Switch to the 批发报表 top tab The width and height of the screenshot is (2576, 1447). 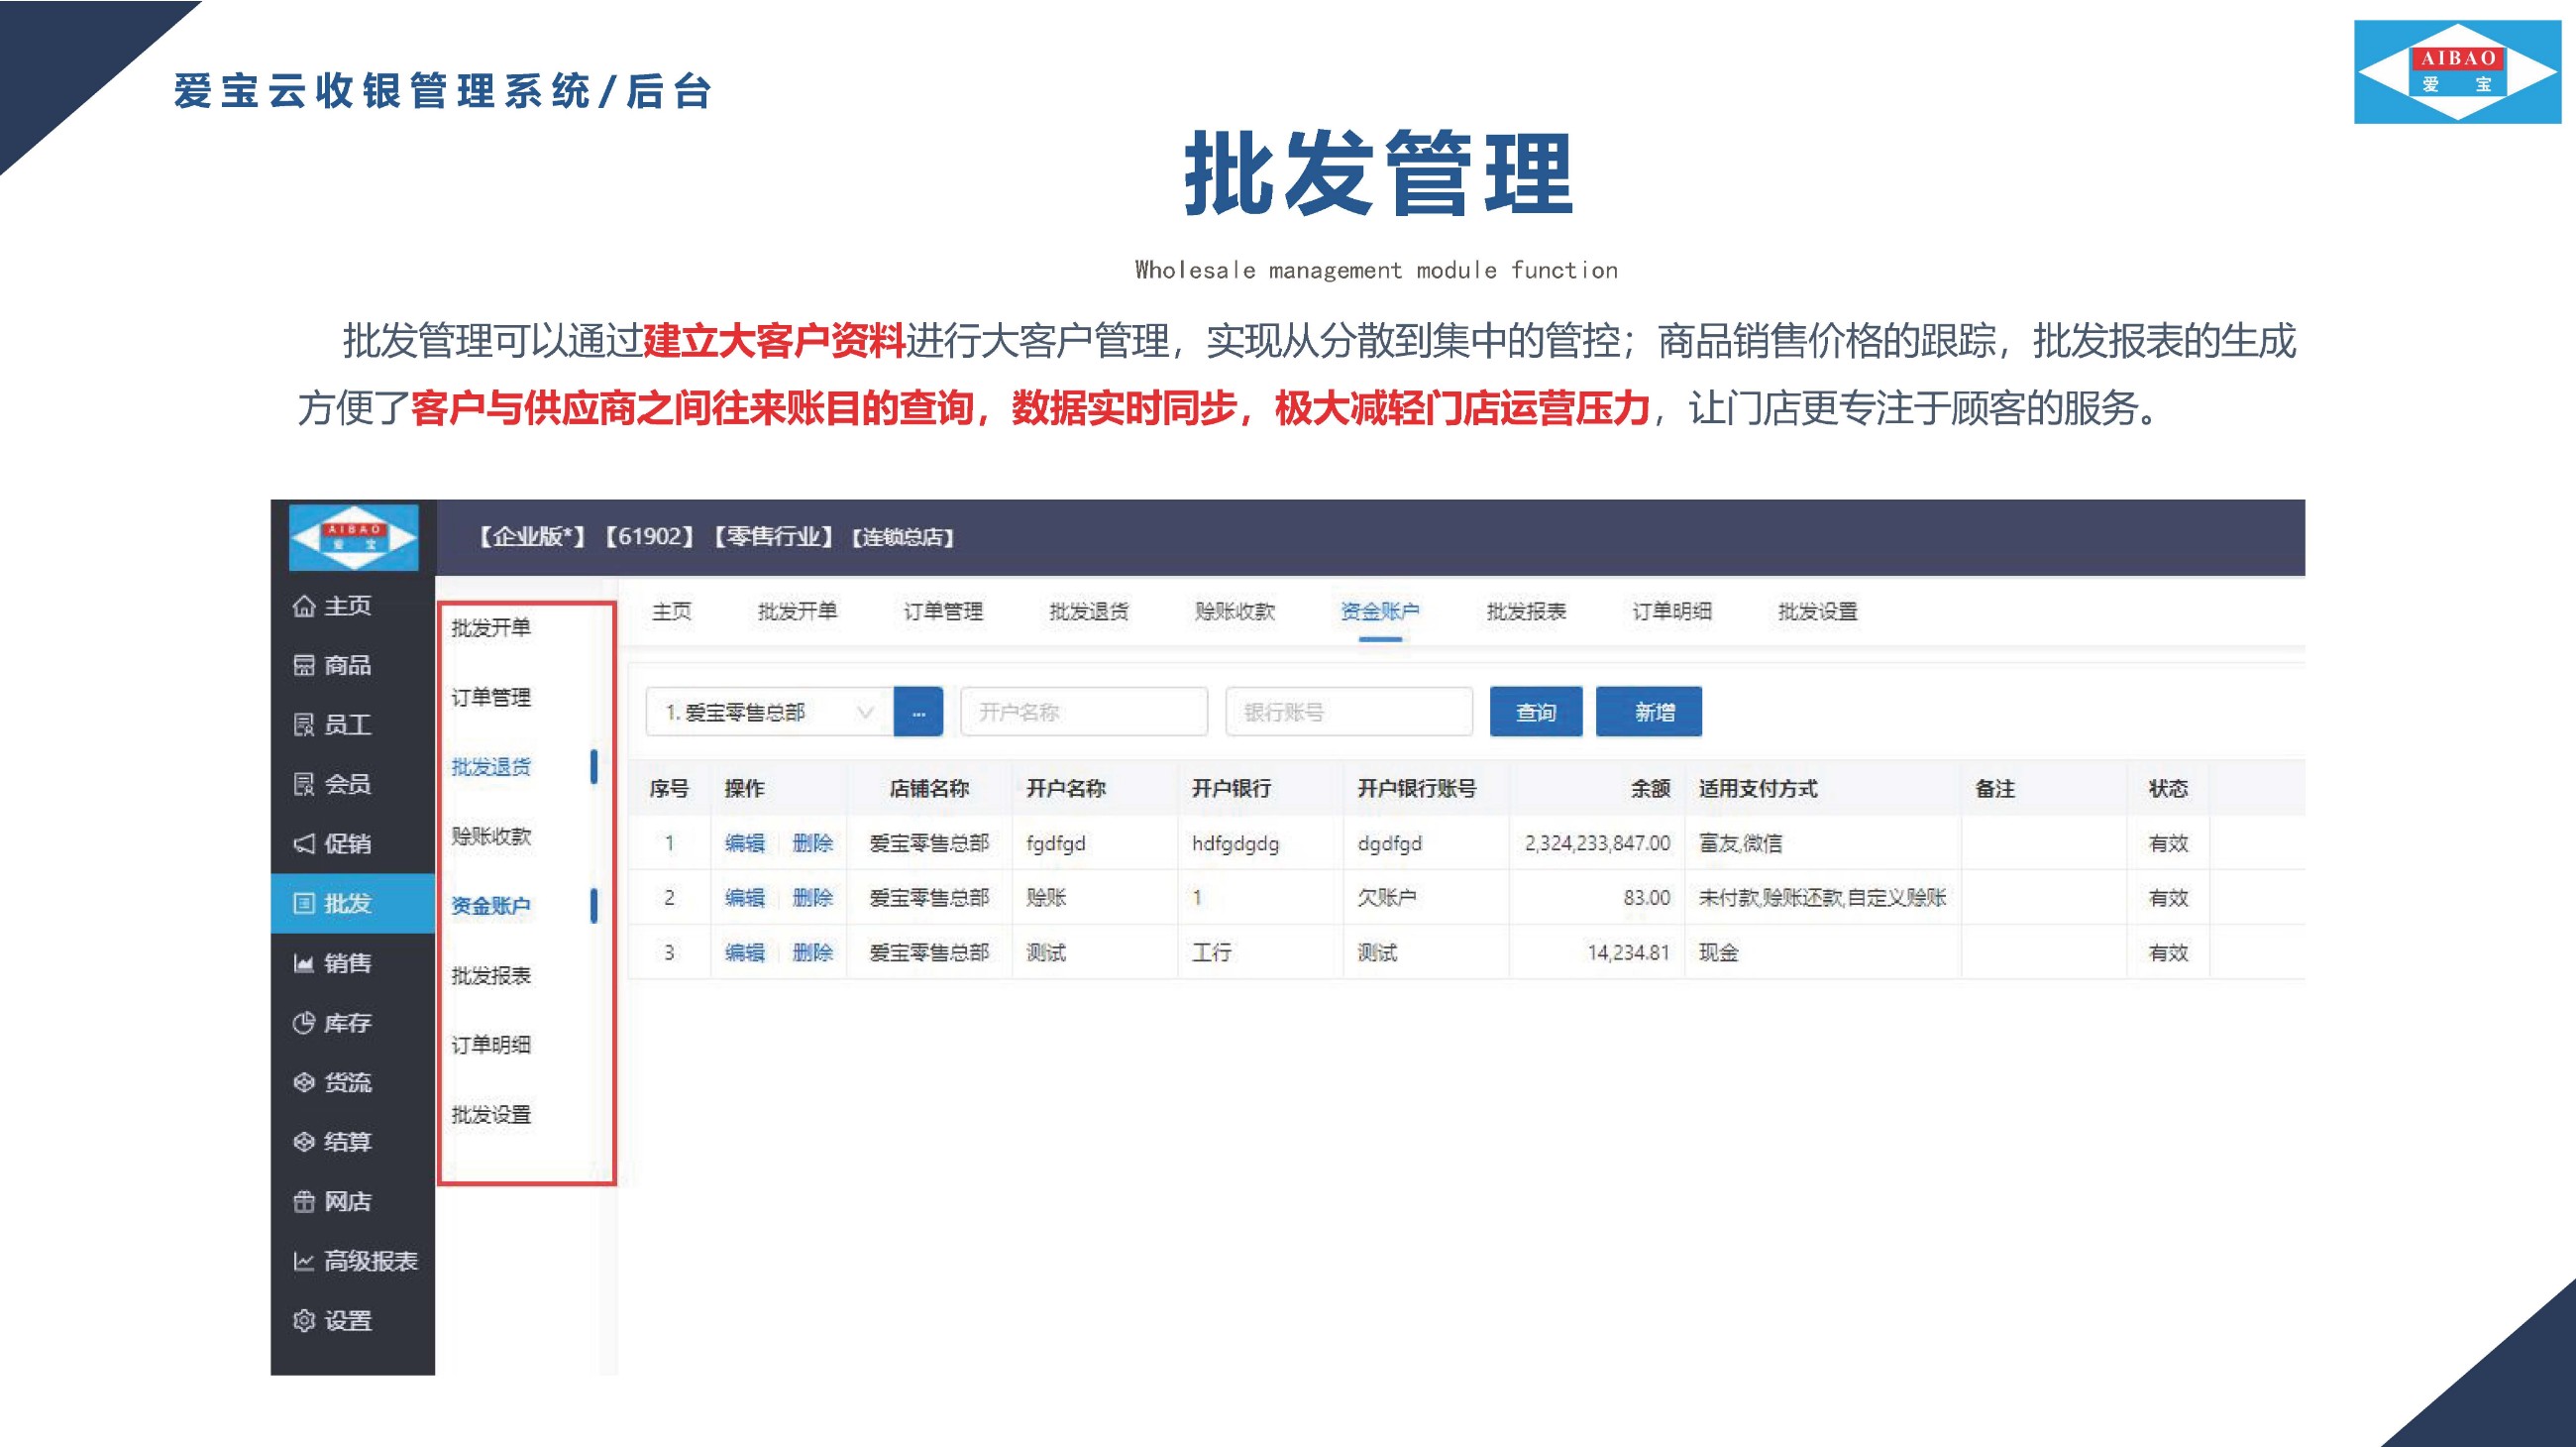coord(1526,611)
